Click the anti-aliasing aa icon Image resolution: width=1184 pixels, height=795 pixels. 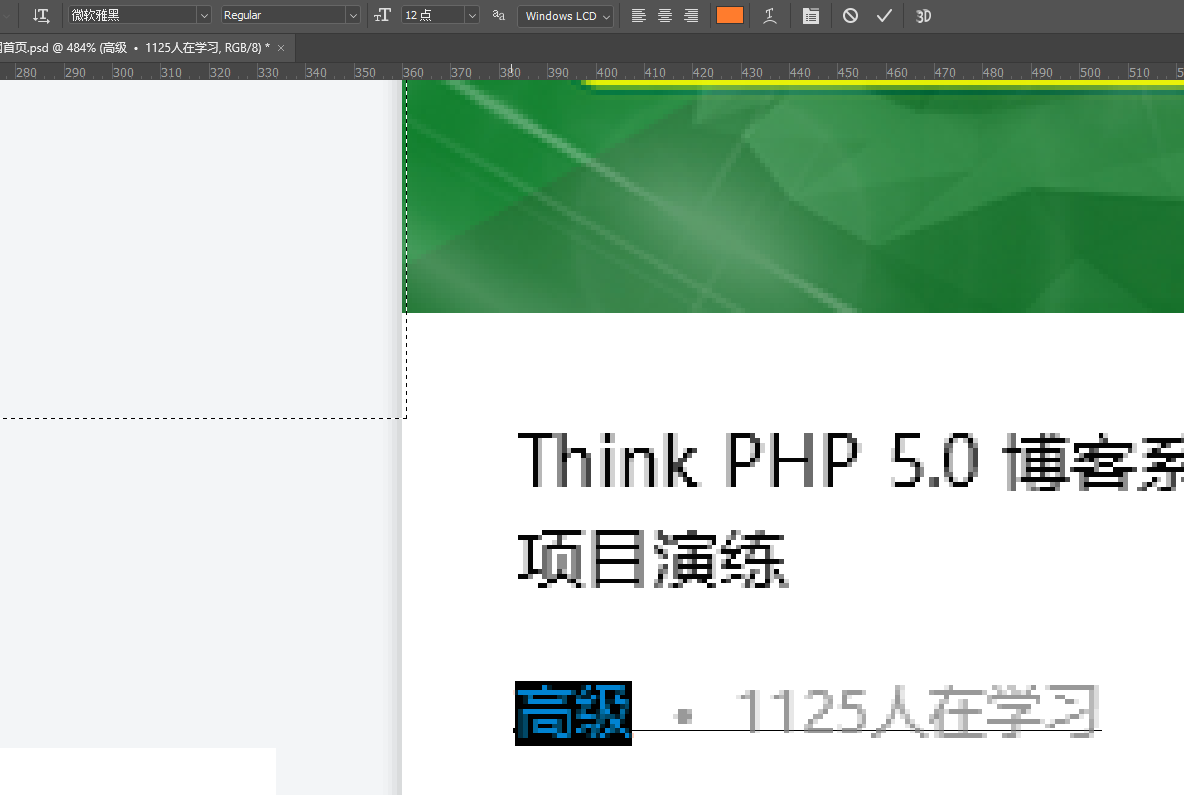(x=498, y=15)
